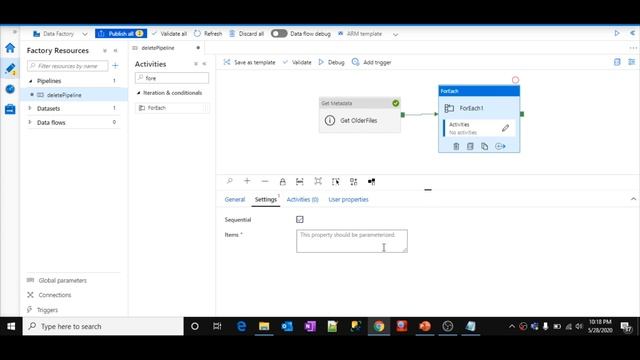Select the Settings tab
The width and height of the screenshot is (640, 360).
266,200
